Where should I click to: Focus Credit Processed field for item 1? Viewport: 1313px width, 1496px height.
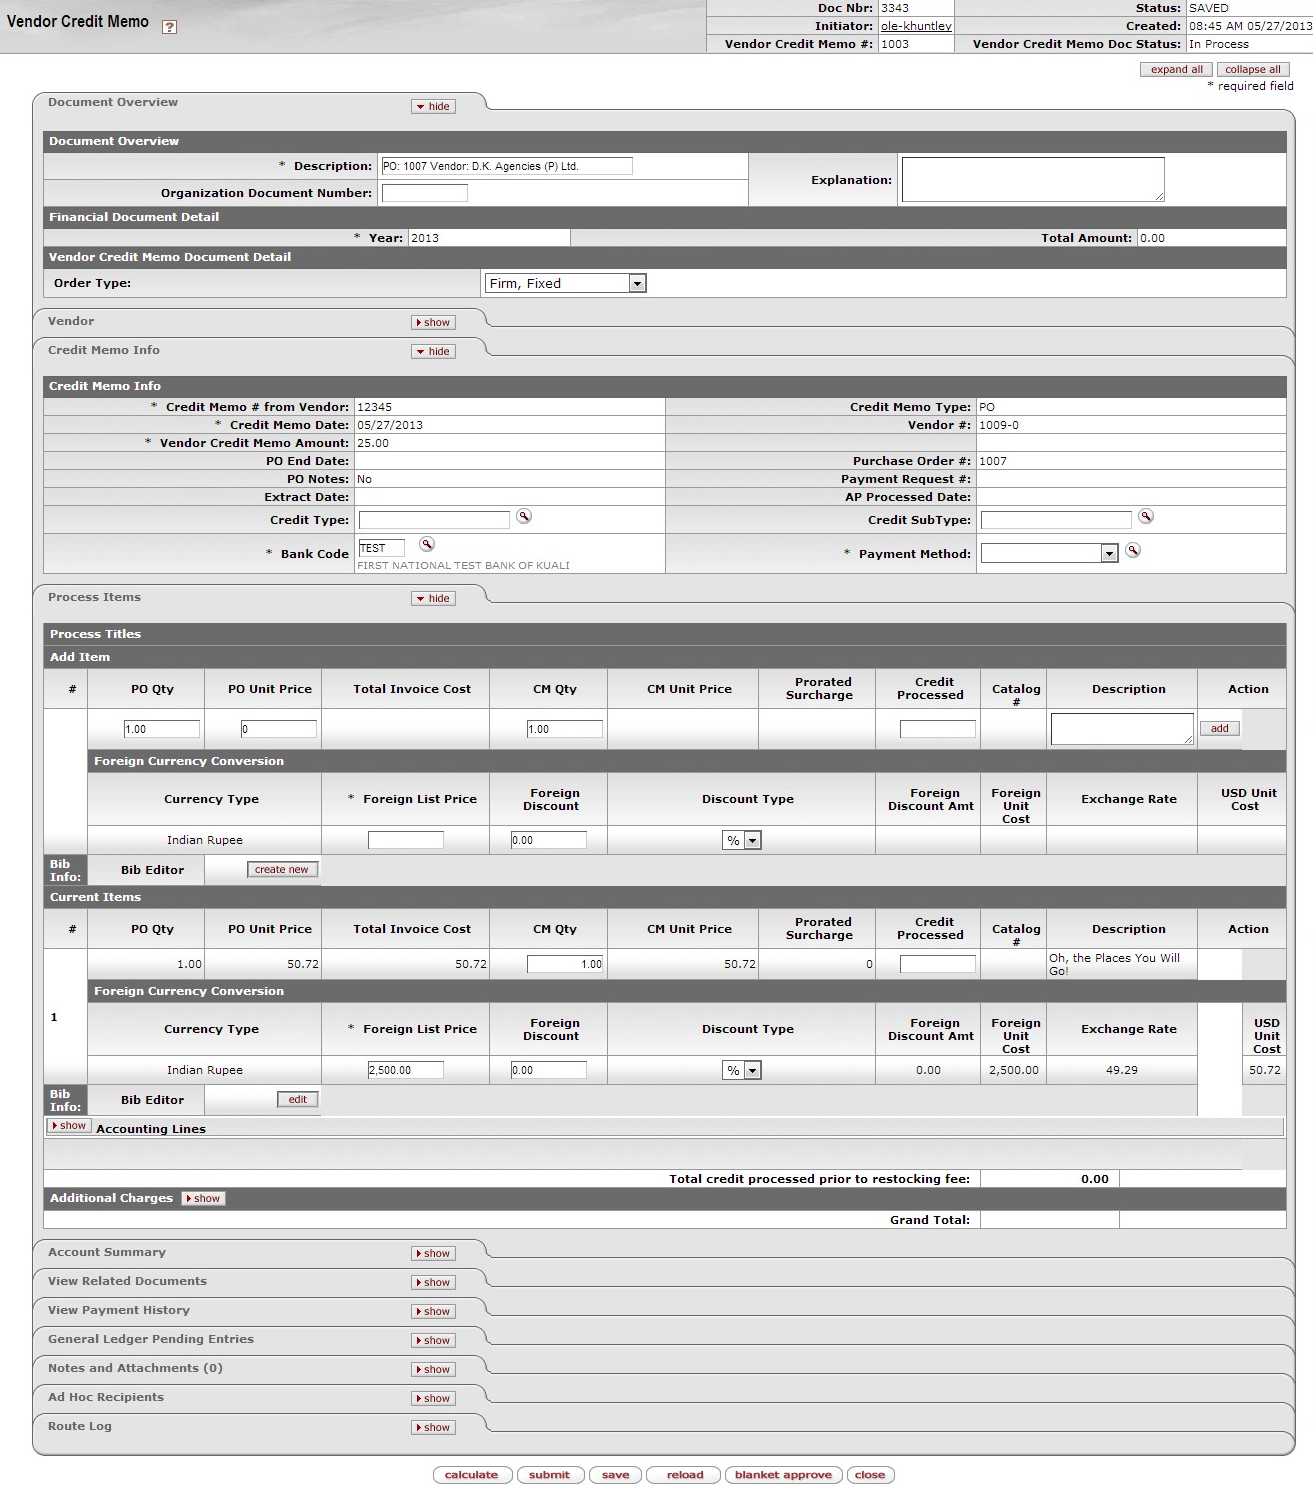[938, 964]
